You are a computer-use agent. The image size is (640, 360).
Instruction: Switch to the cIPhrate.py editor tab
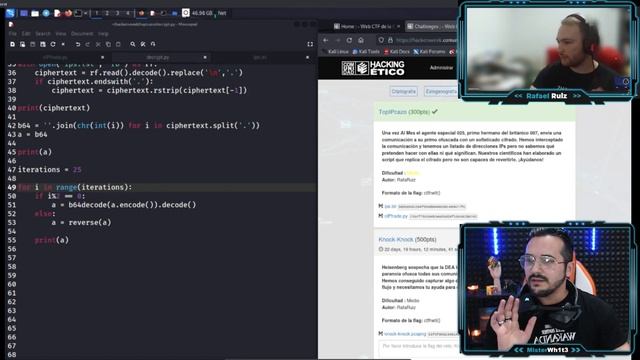click(x=55, y=58)
